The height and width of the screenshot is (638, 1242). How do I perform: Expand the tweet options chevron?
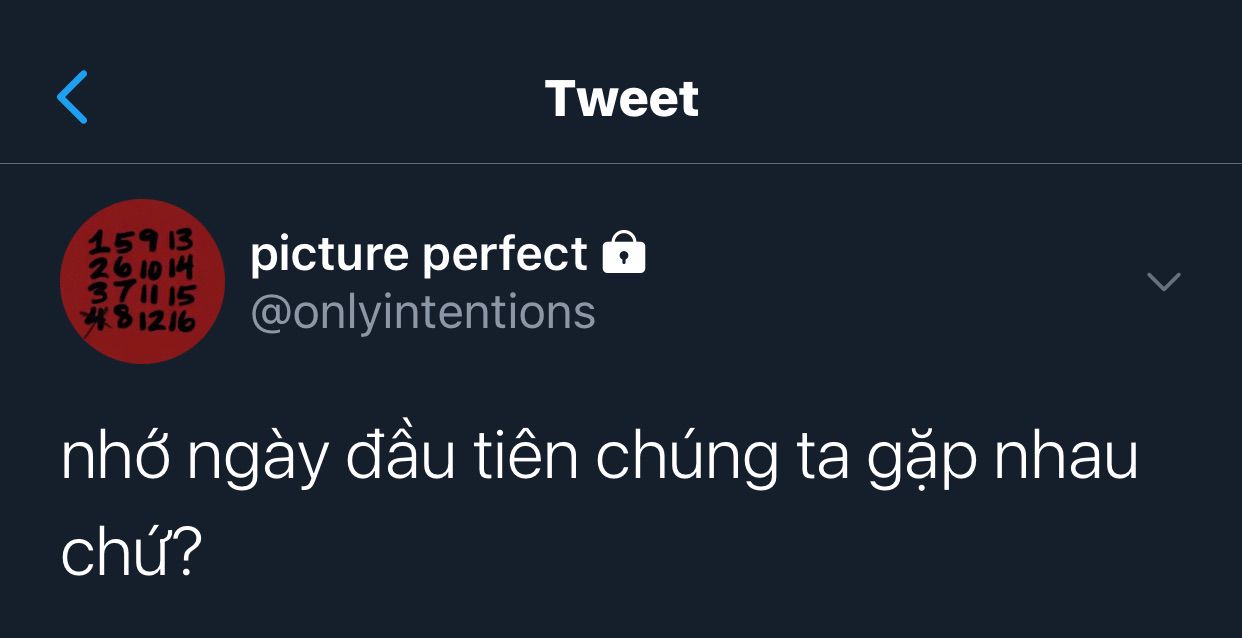pos(1163,282)
